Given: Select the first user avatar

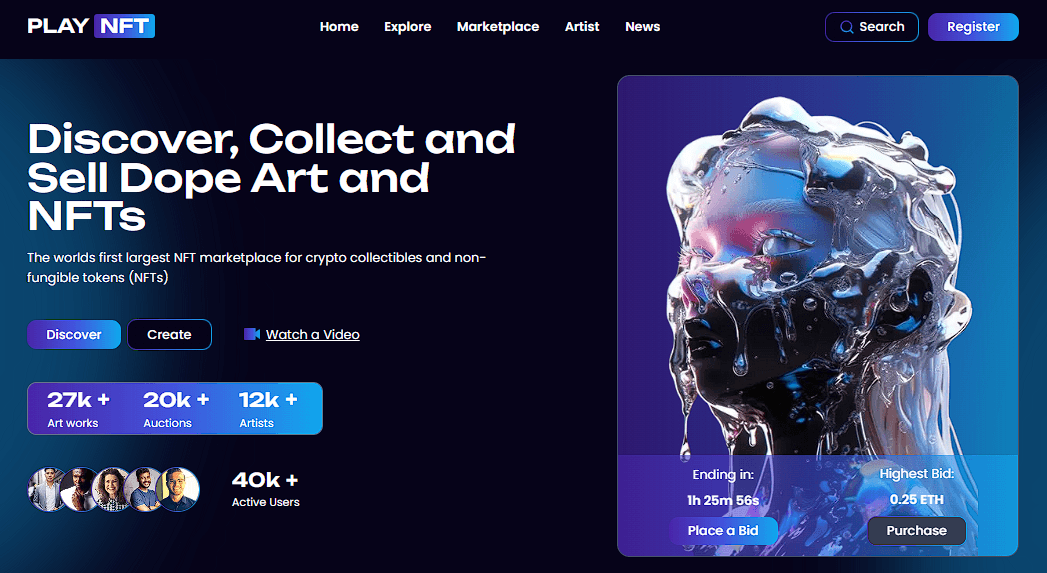Looking at the screenshot, I should (47, 490).
